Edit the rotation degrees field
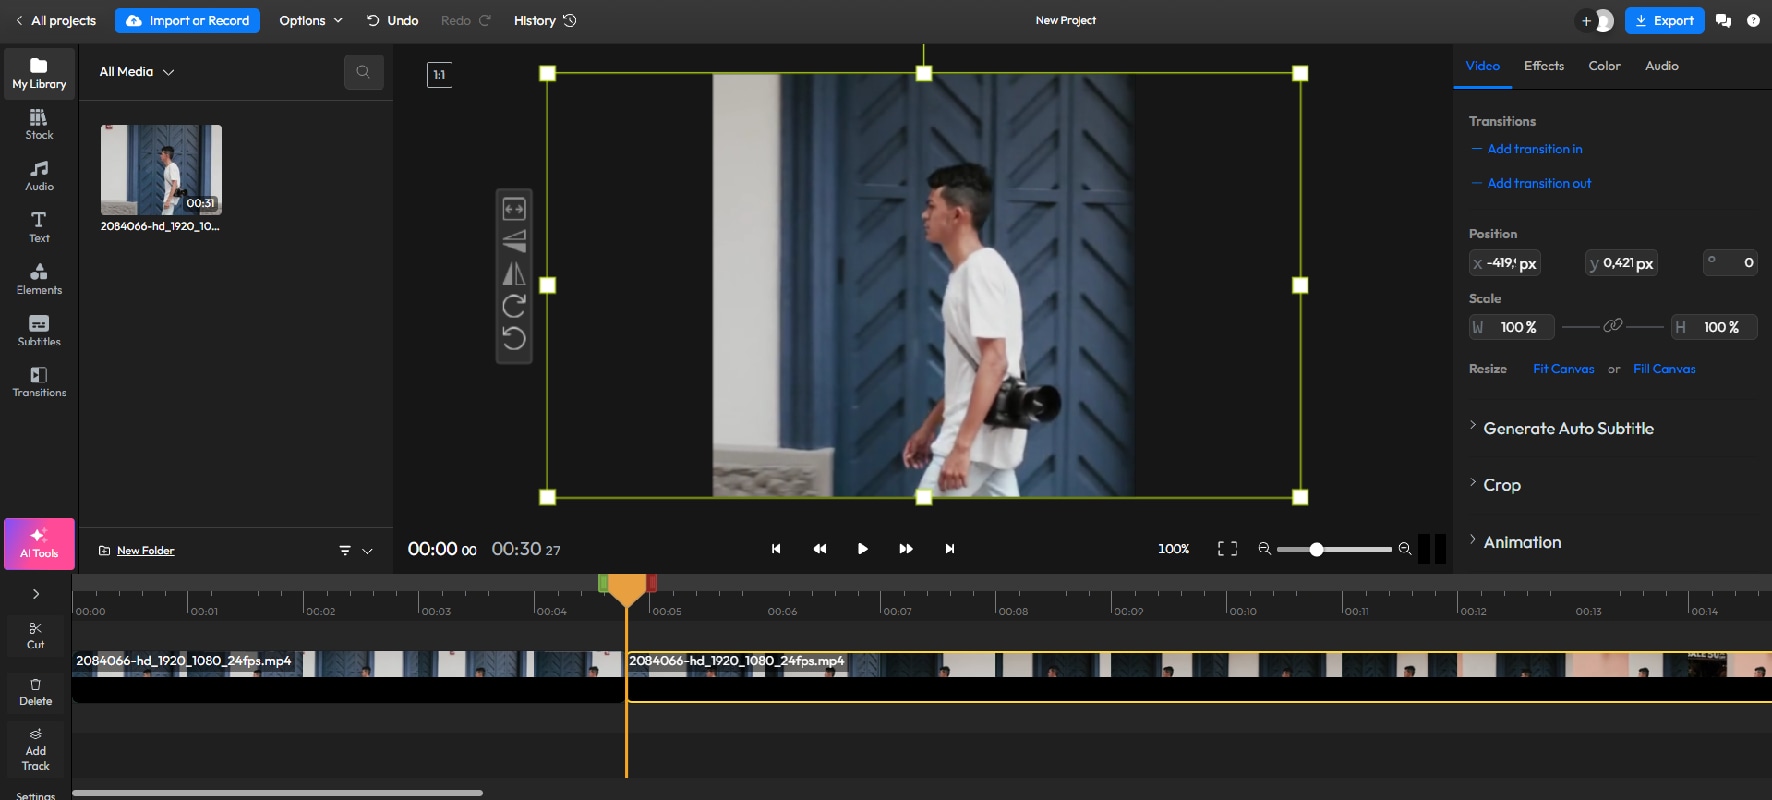Screen dimensions: 1772x800 coord(1730,263)
